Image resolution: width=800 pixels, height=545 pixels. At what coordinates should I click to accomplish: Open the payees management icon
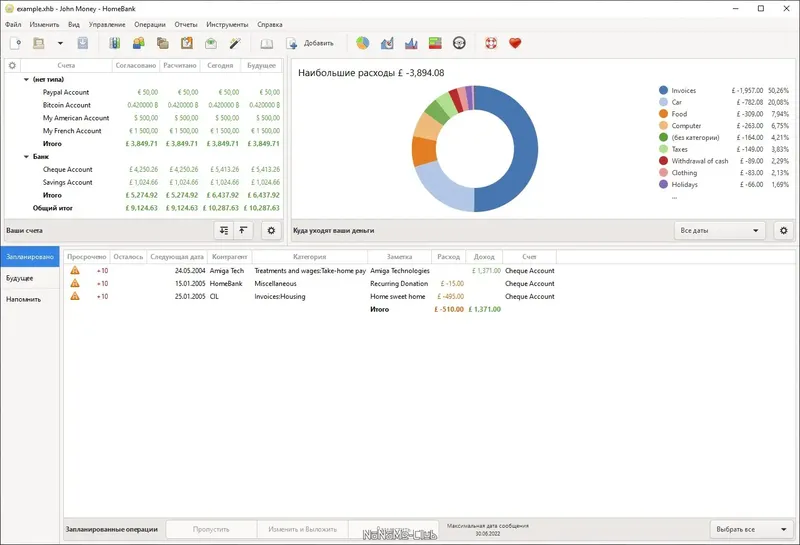tap(138, 43)
